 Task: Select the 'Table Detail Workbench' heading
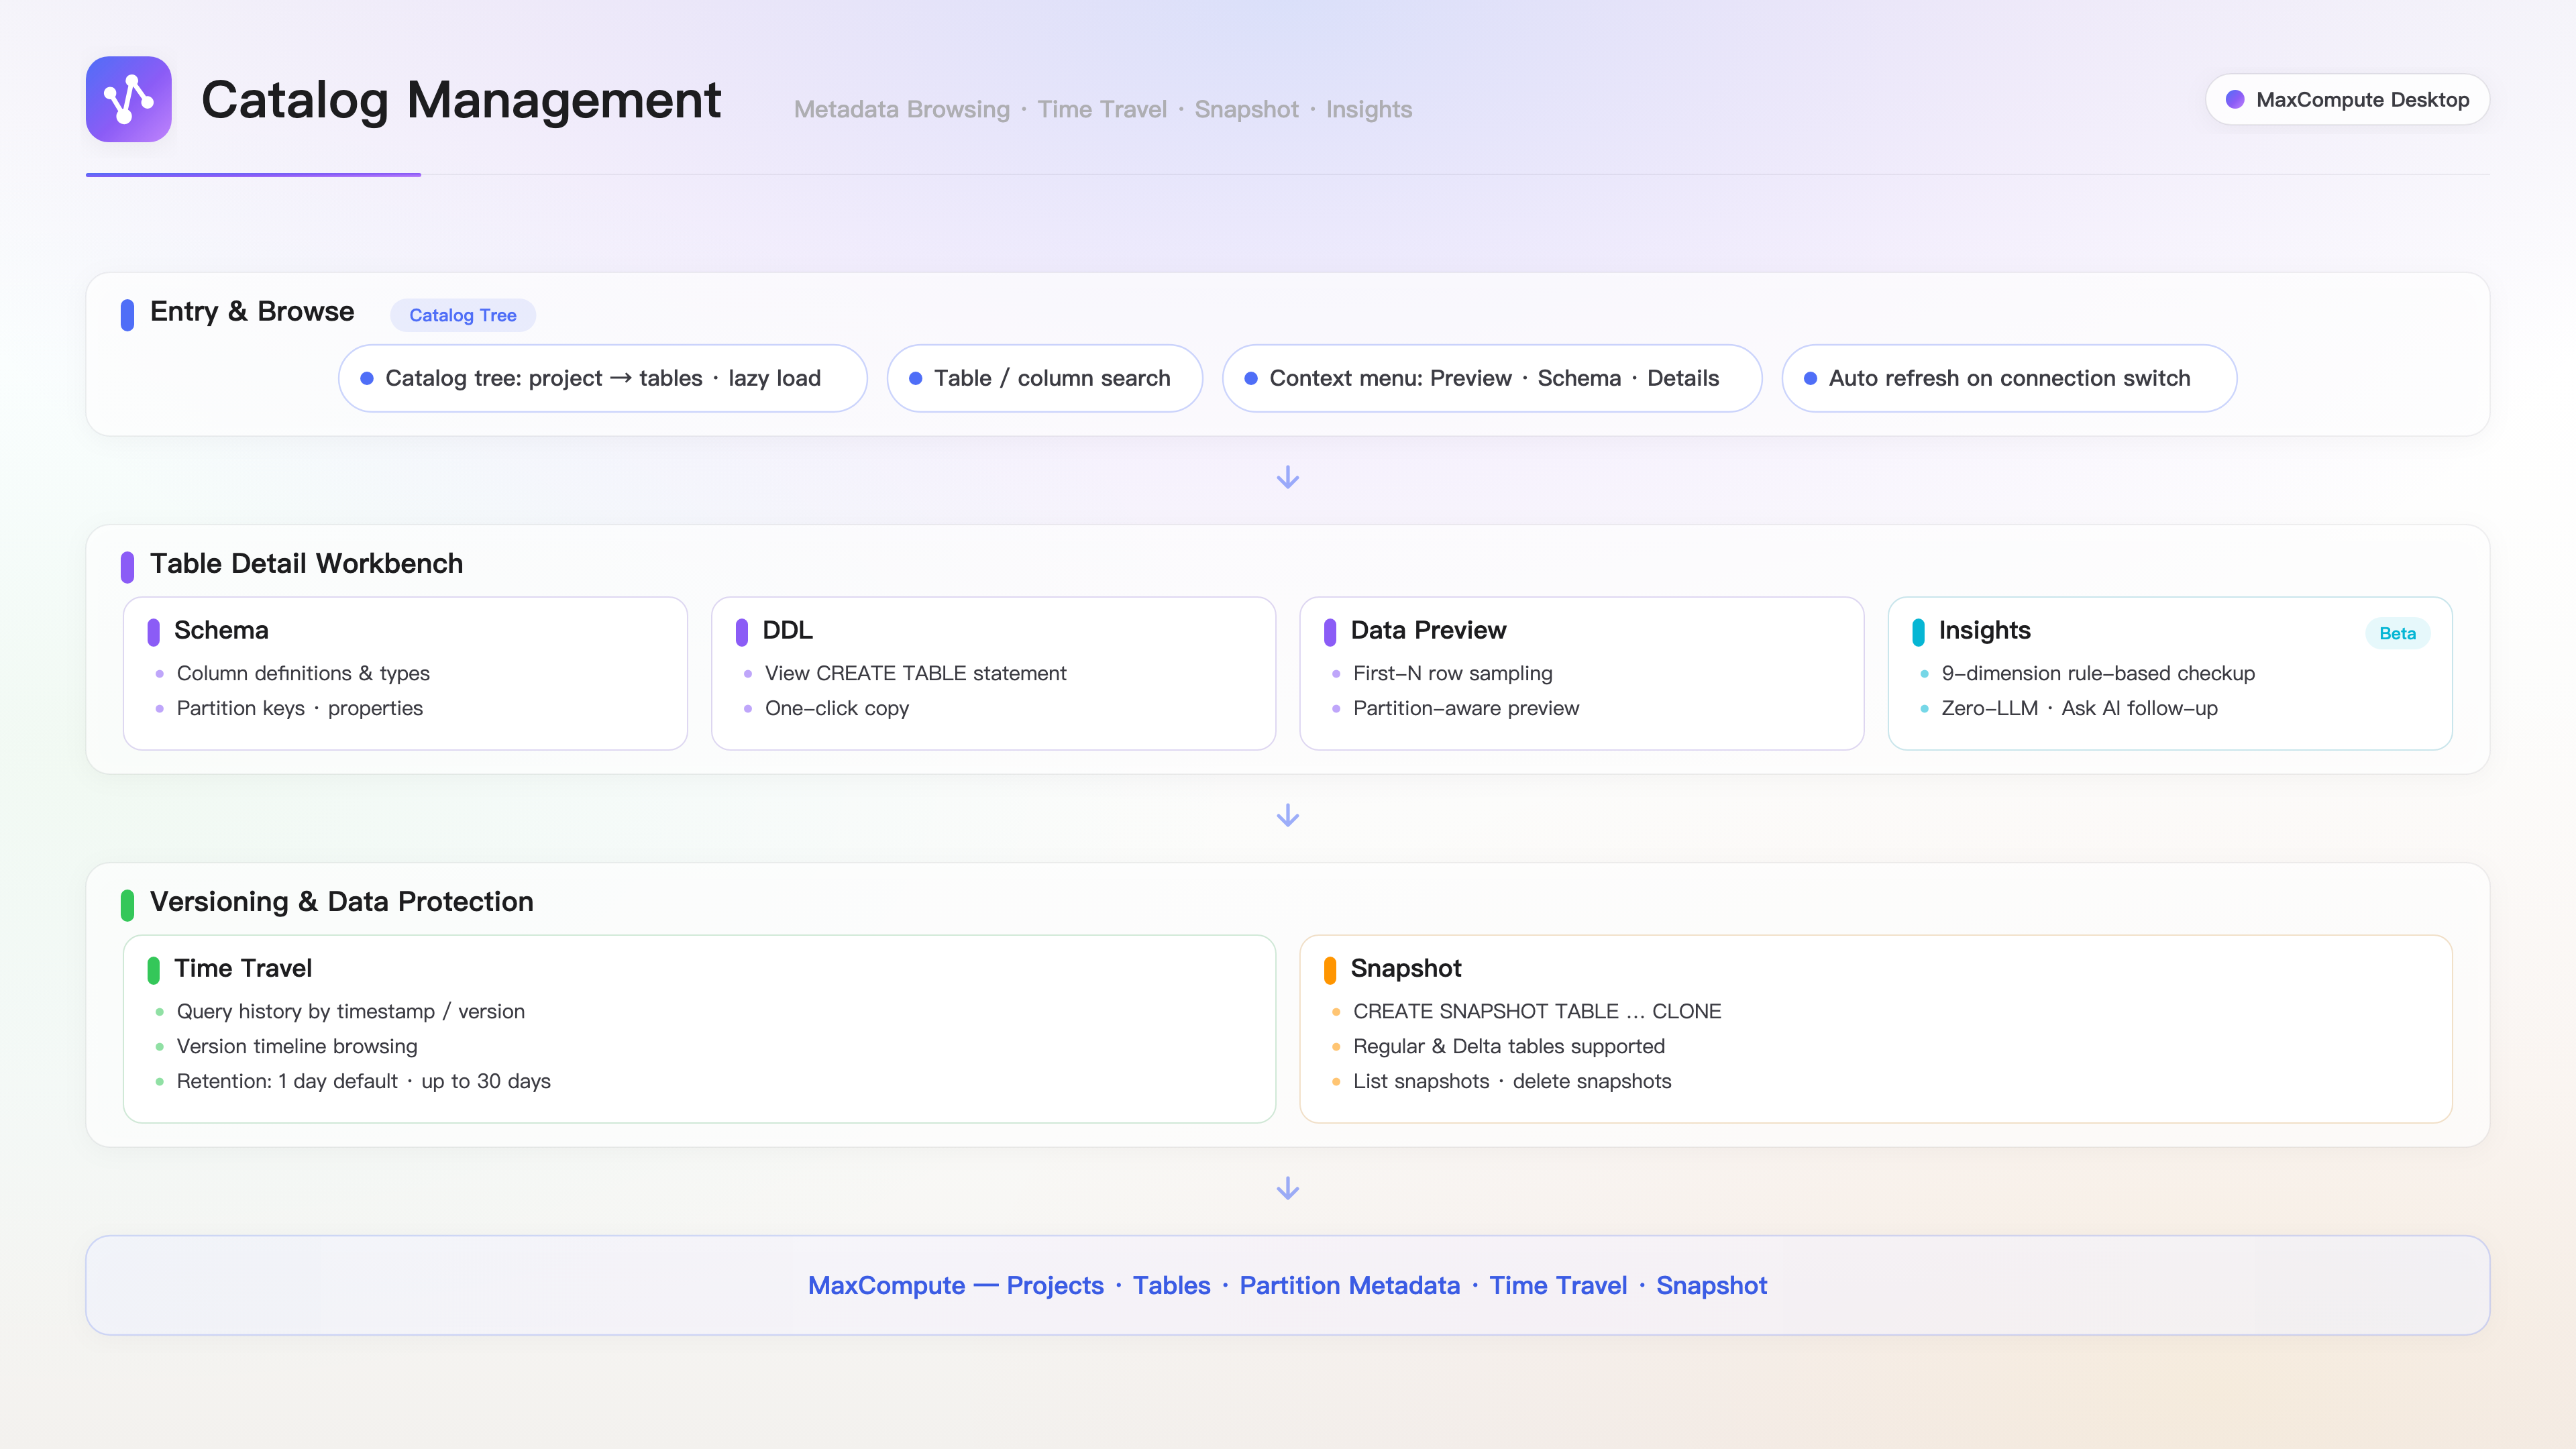[306, 563]
